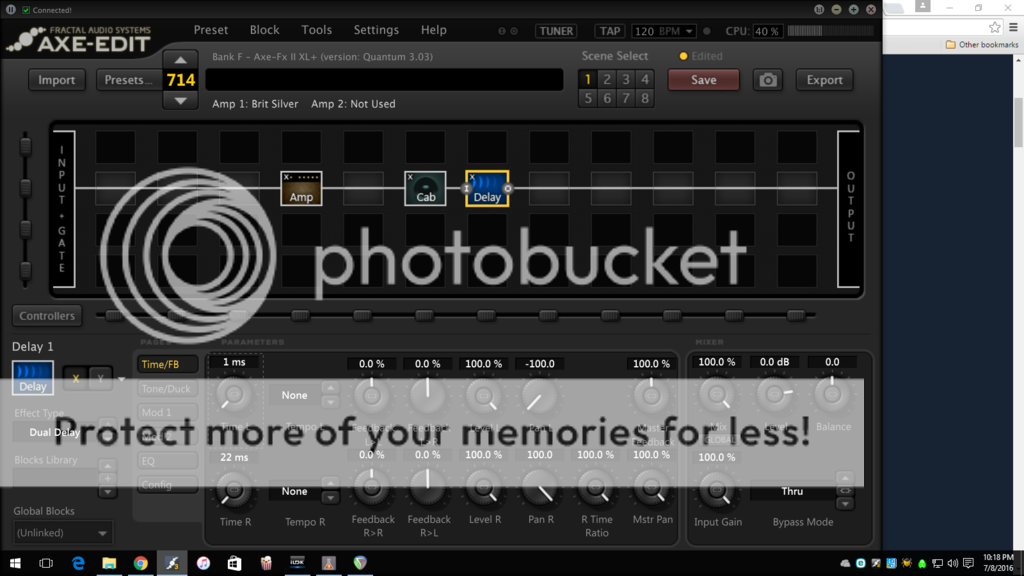Switch to the Tone/Duck tab
Image resolution: width=1024 pixels, height=576 pixels.
[167, 388]
